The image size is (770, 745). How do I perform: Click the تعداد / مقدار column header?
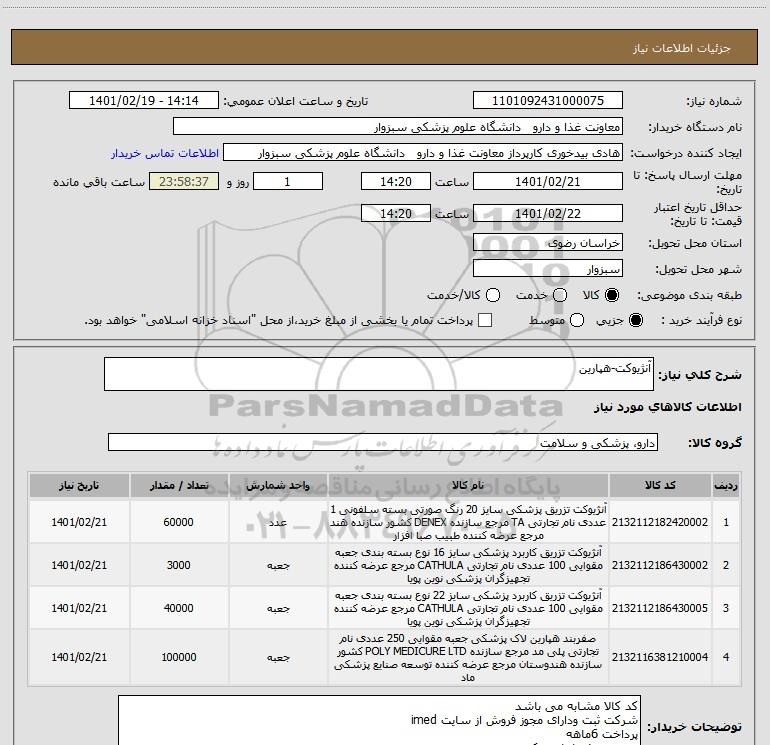tap(179, 485)
